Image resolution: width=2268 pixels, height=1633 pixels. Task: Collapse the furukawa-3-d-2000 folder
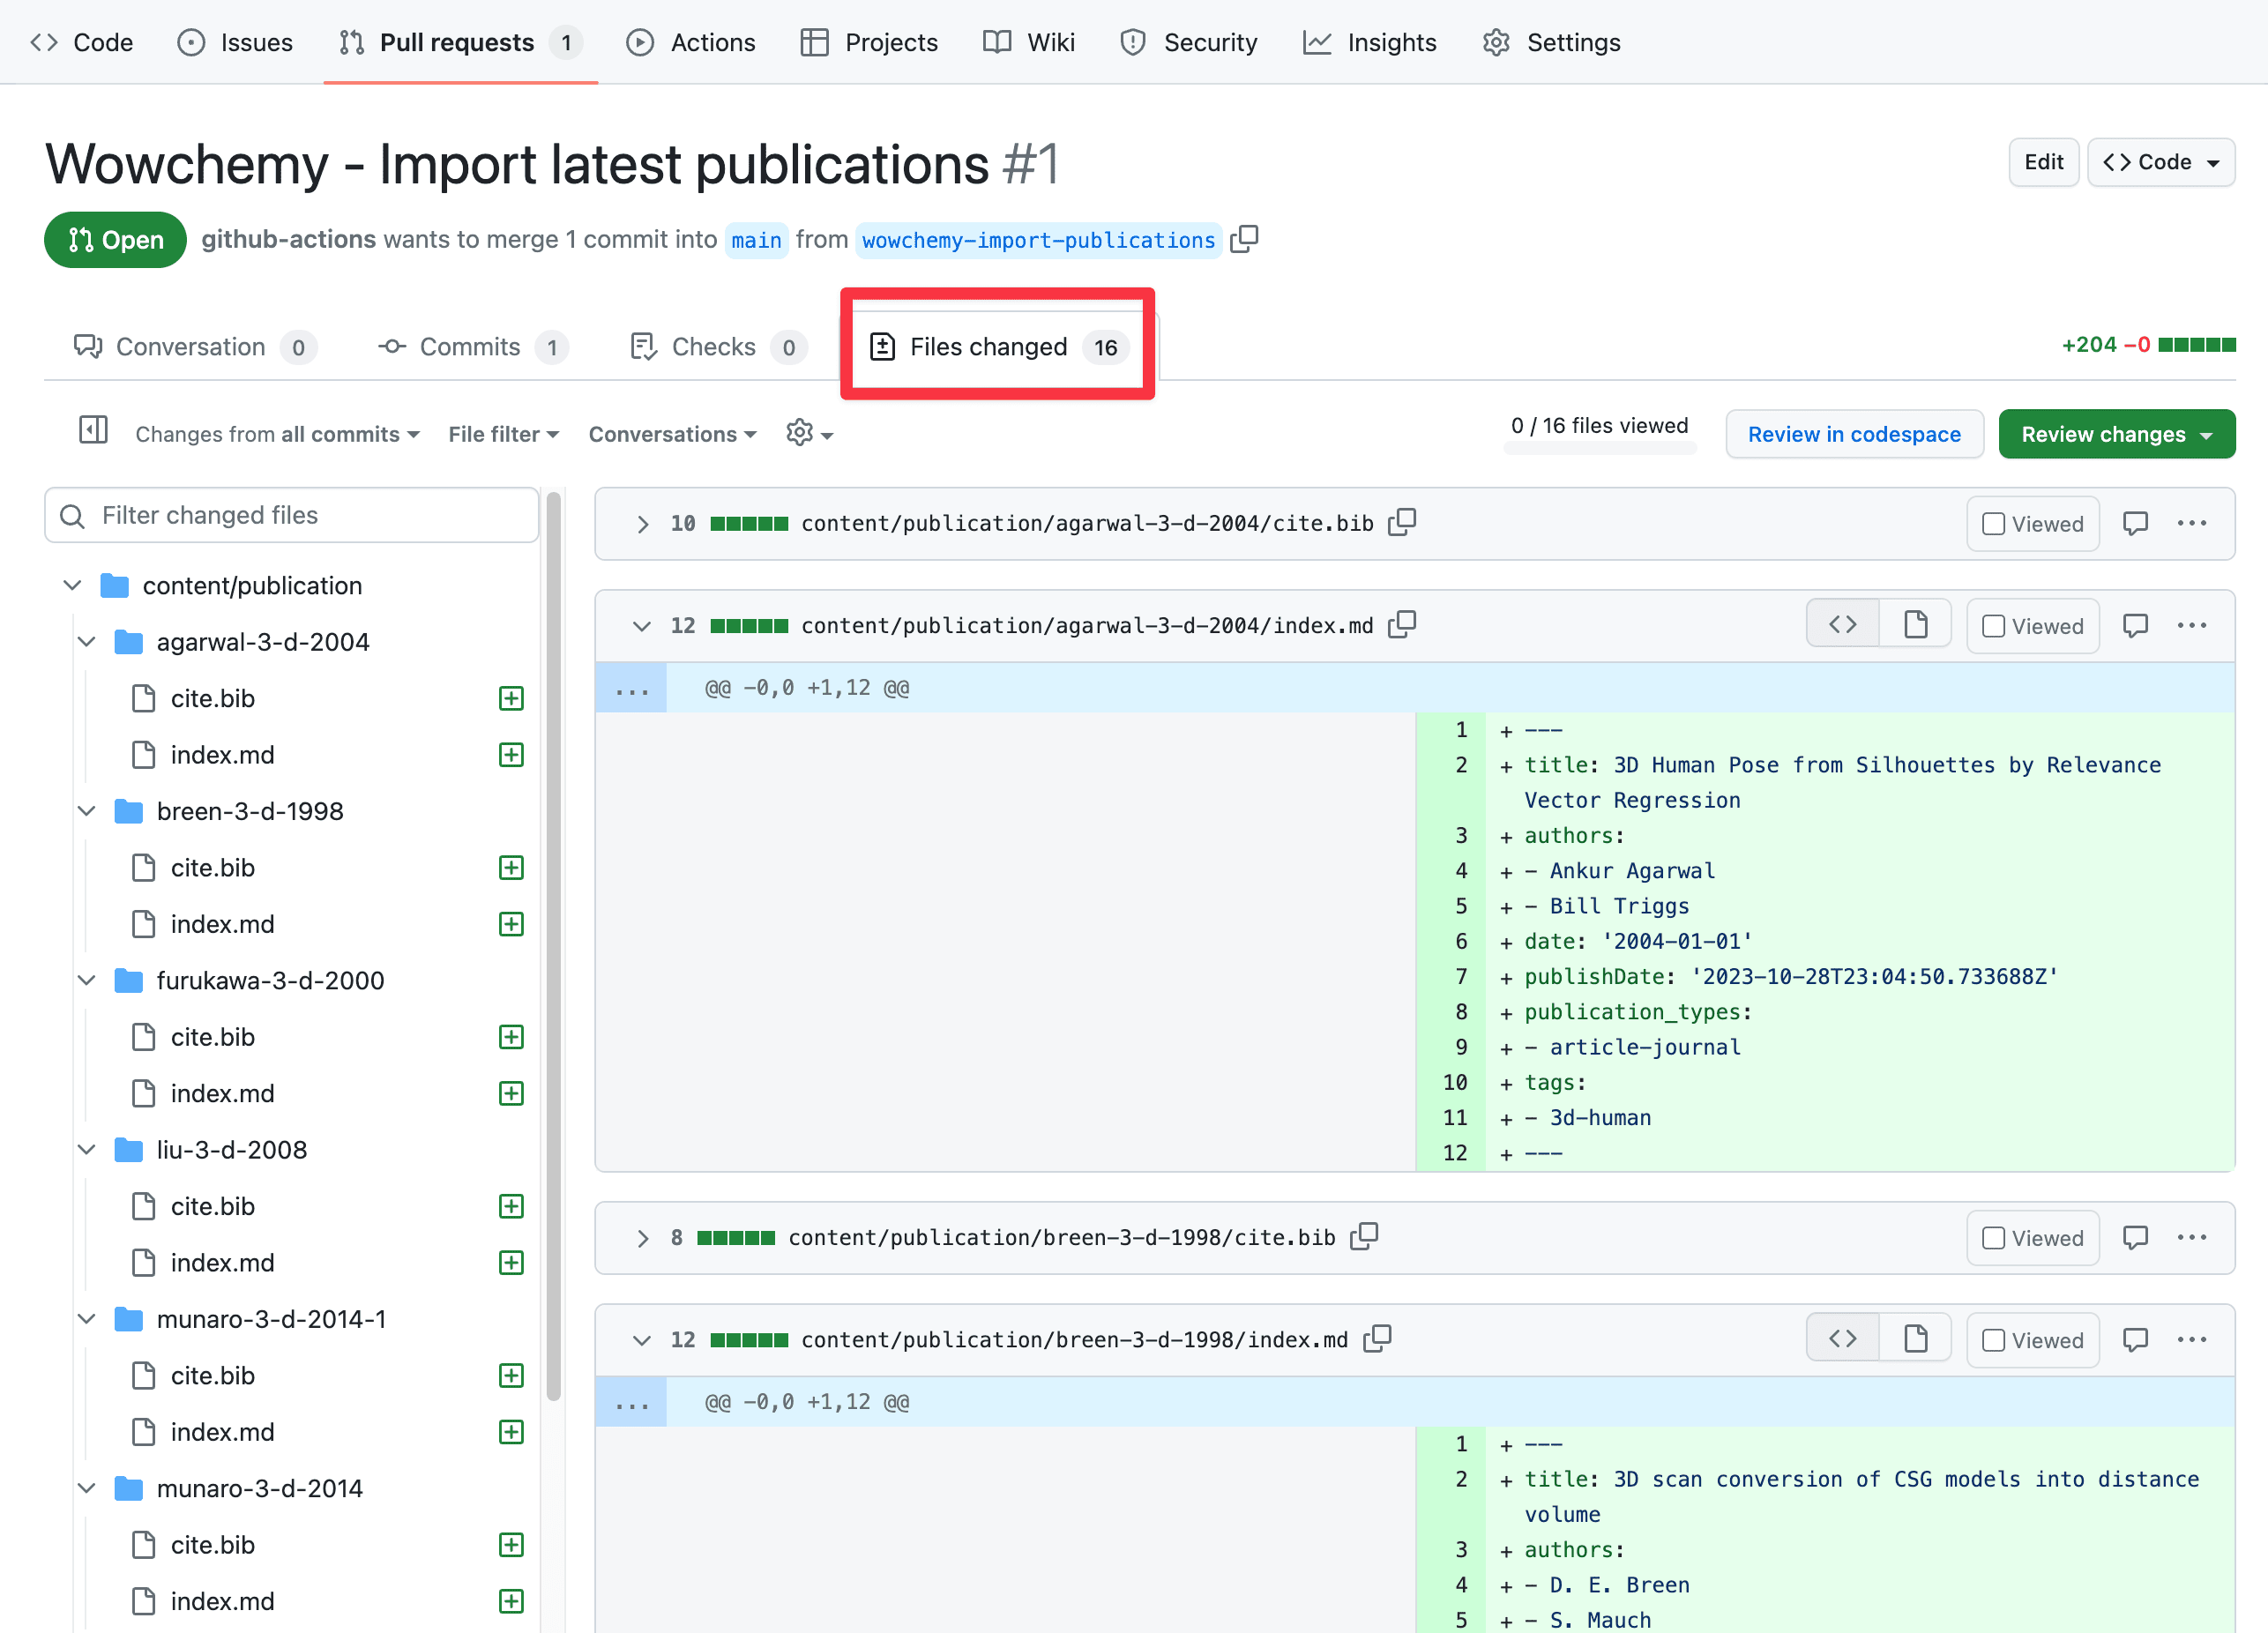[x=87, y=980]
